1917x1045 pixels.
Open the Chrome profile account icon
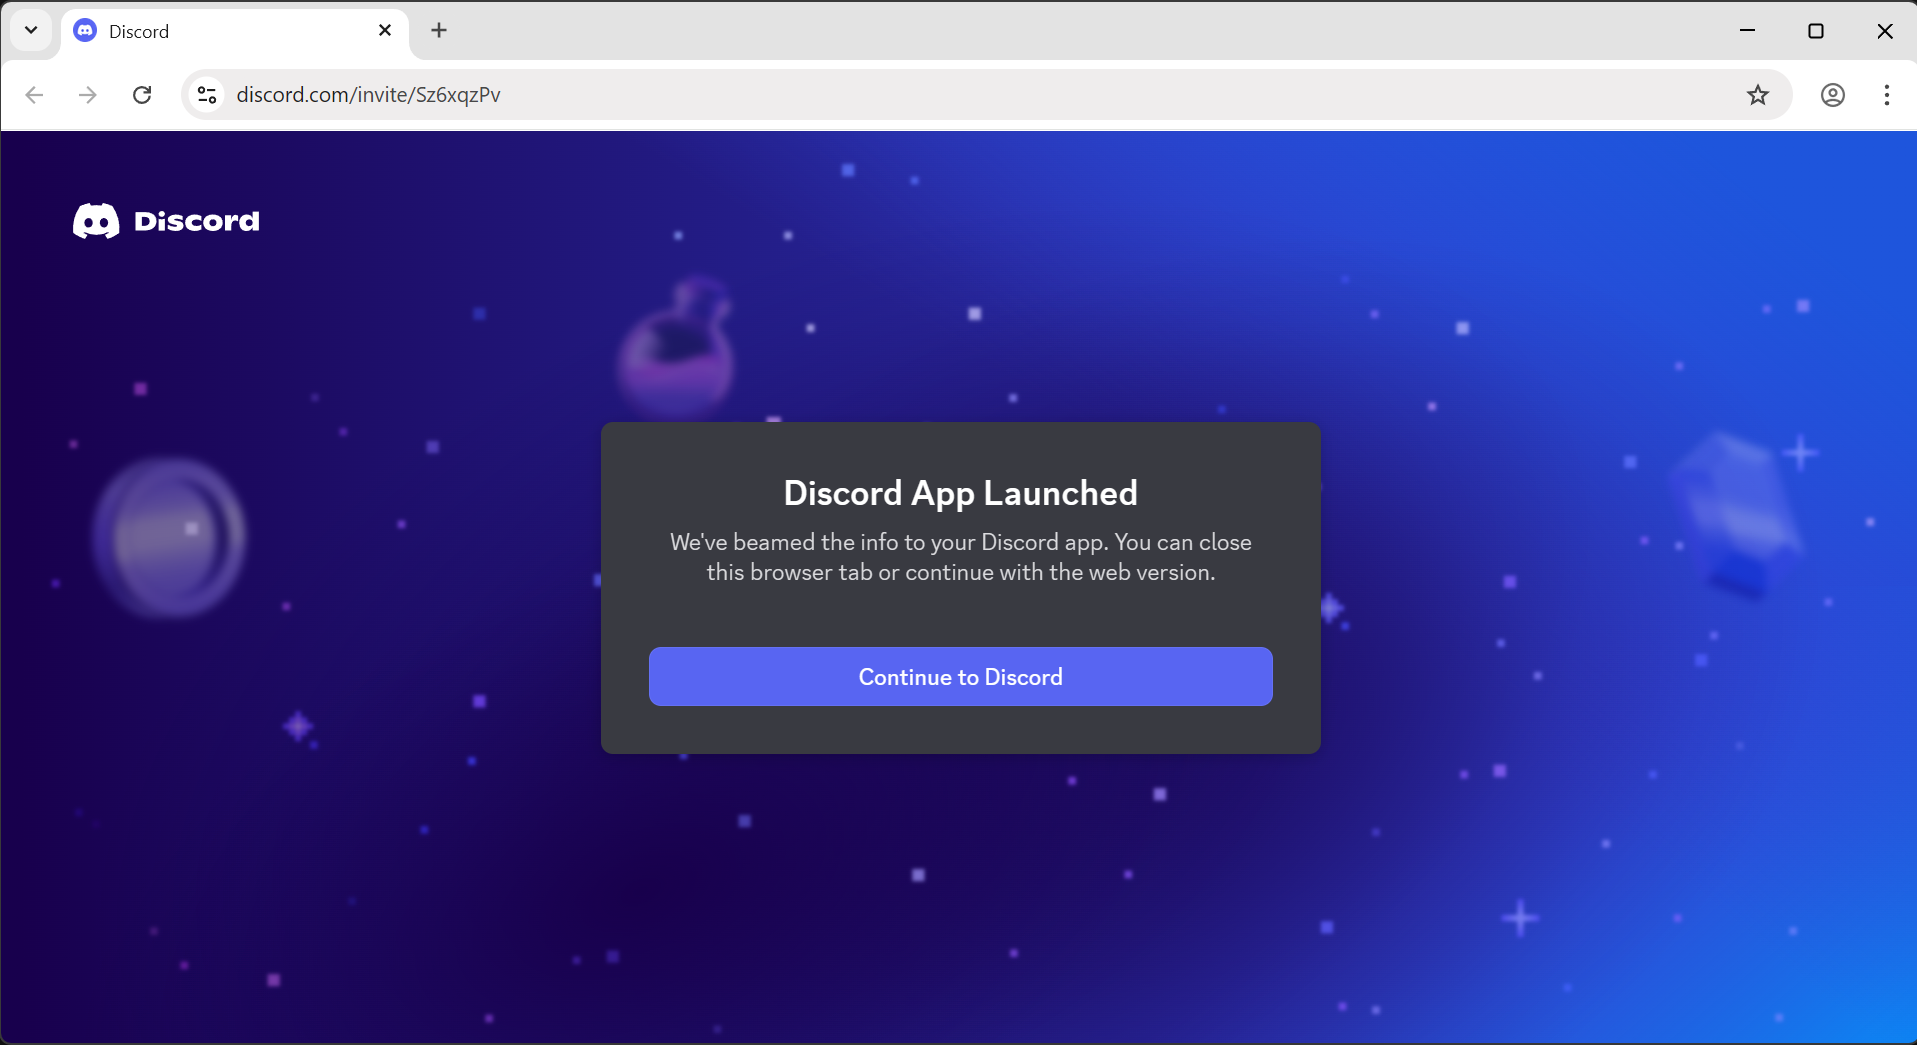[x=1833, y=94]
